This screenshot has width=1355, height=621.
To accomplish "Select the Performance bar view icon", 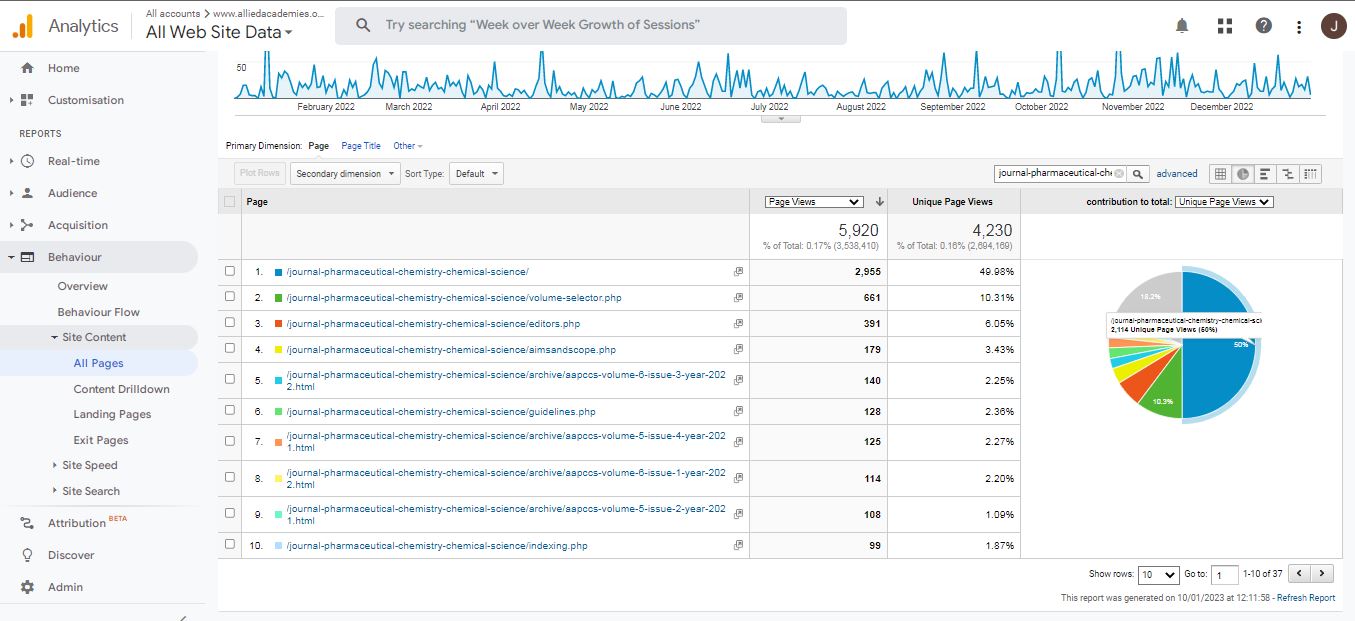I will pos(1265,174).
